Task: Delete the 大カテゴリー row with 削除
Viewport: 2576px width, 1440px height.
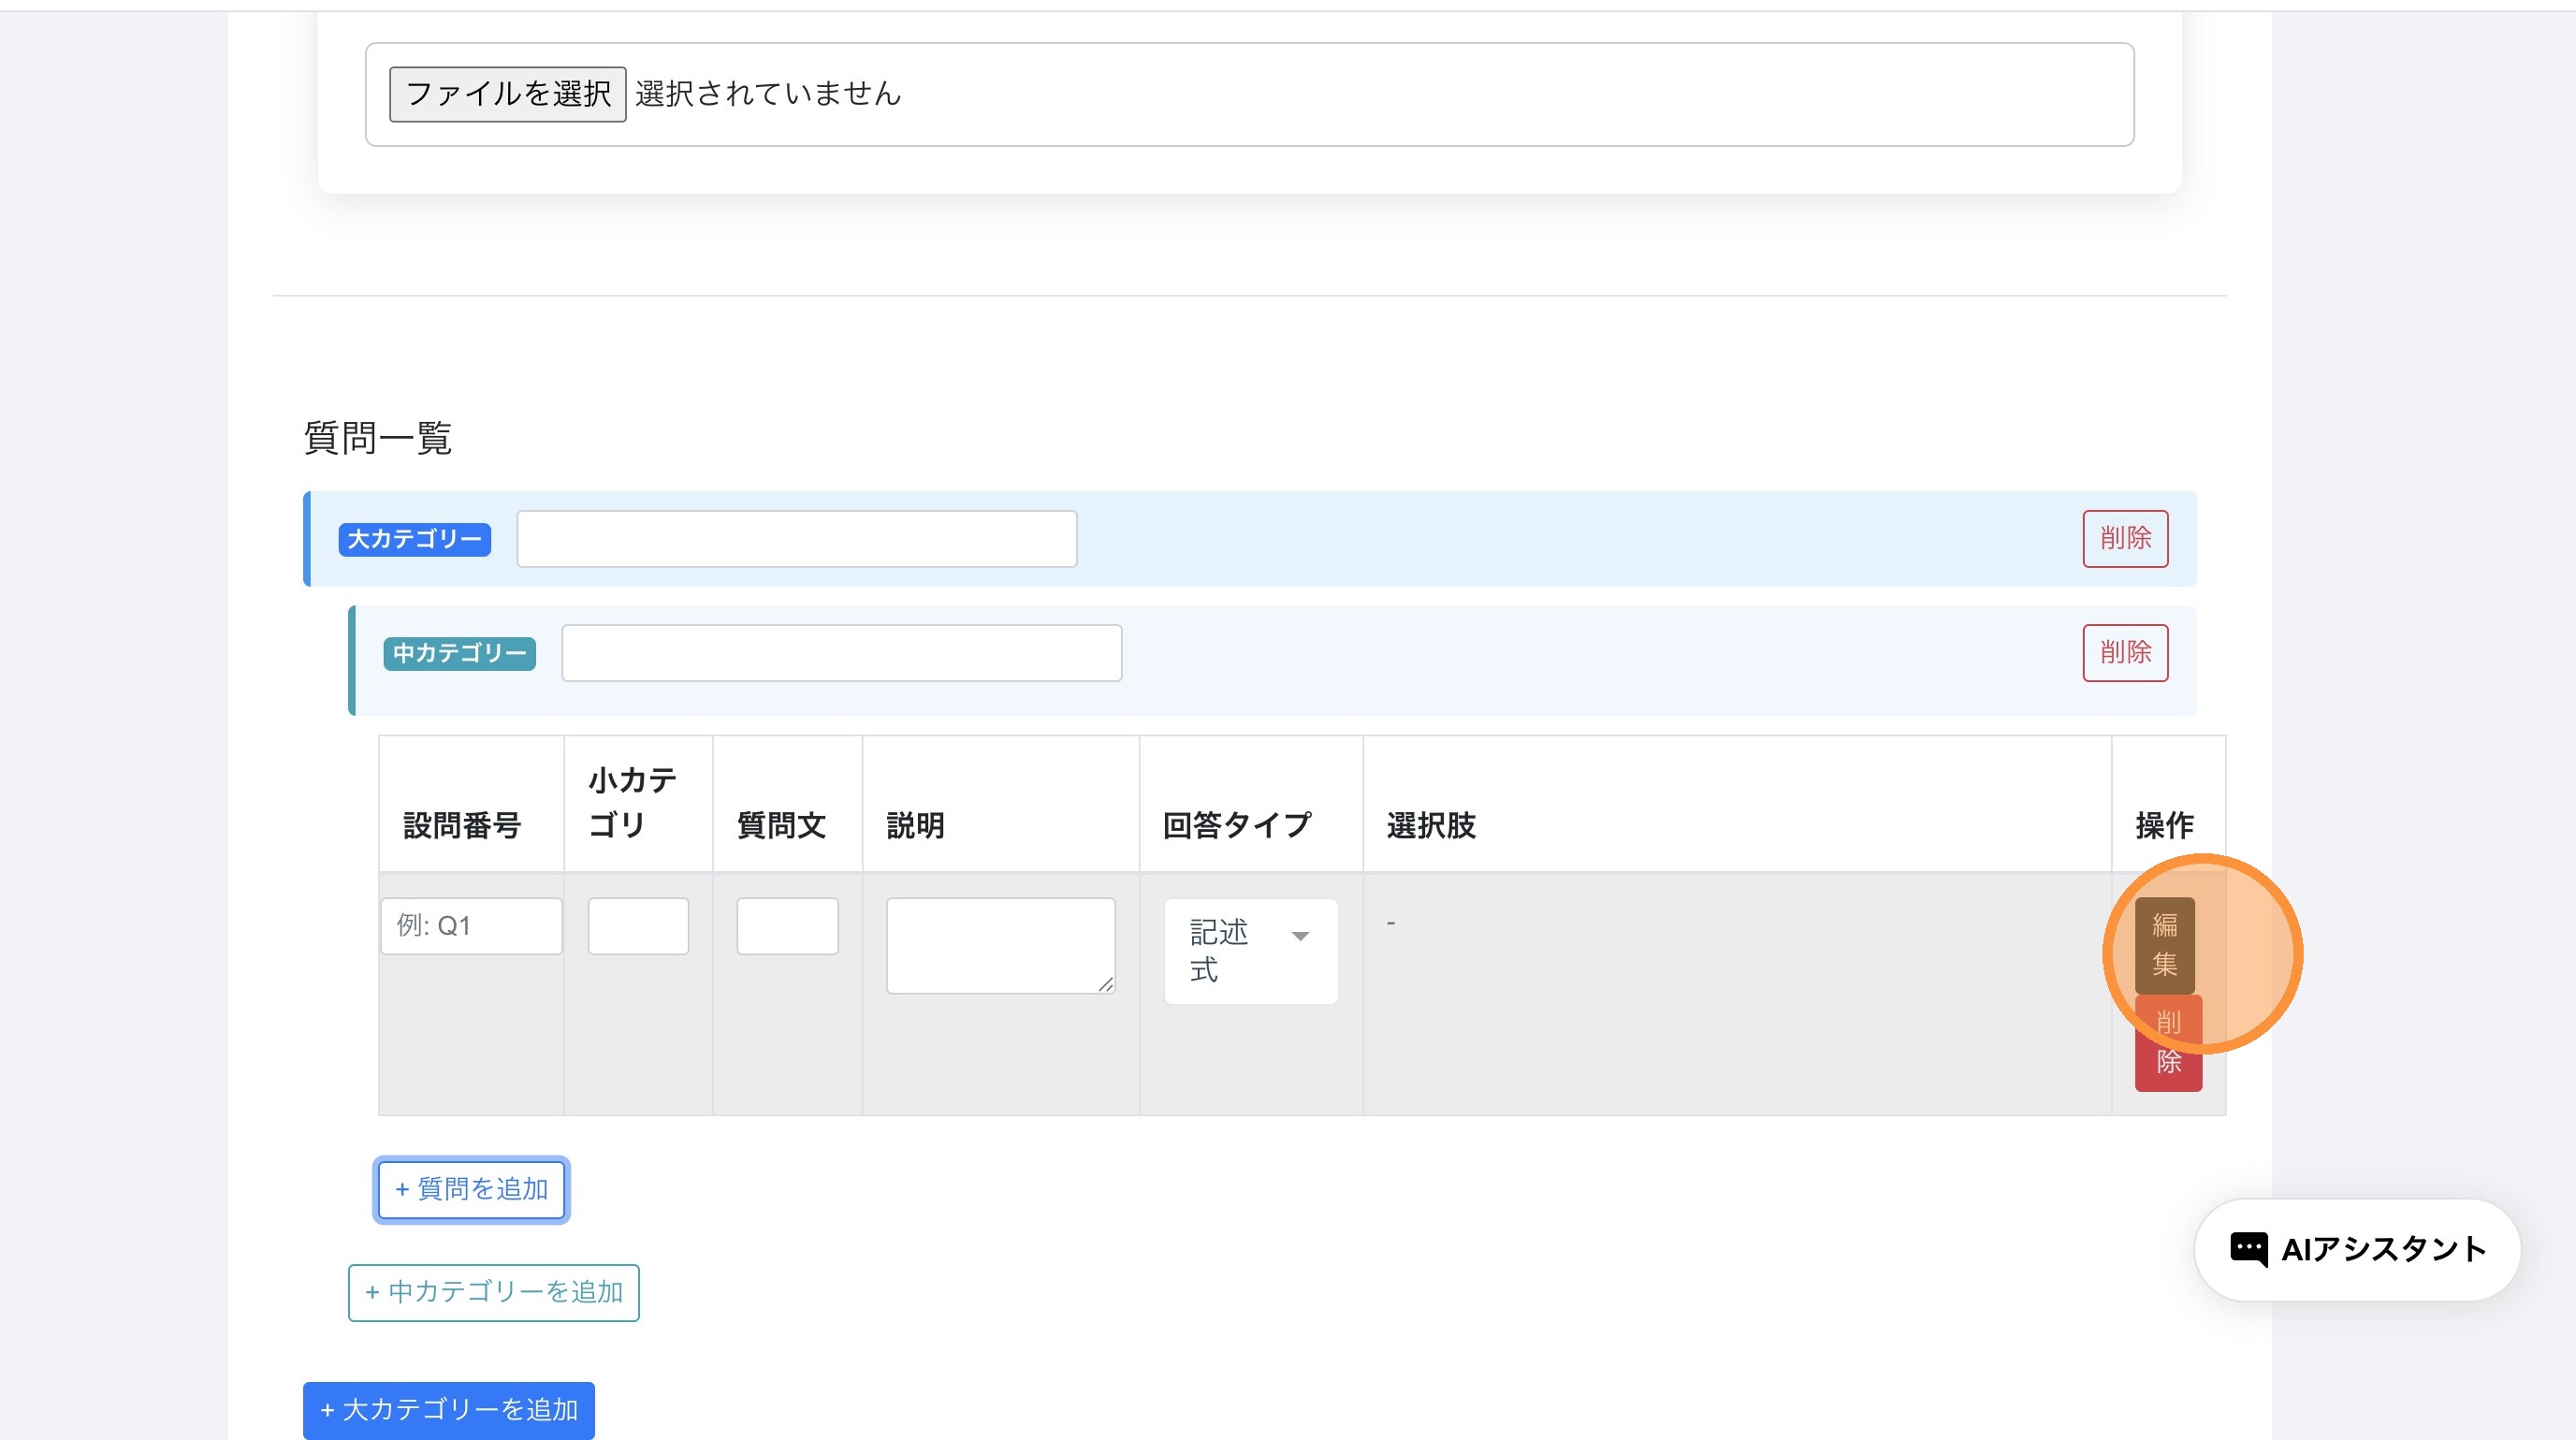Action: (x=2124, y=539)
